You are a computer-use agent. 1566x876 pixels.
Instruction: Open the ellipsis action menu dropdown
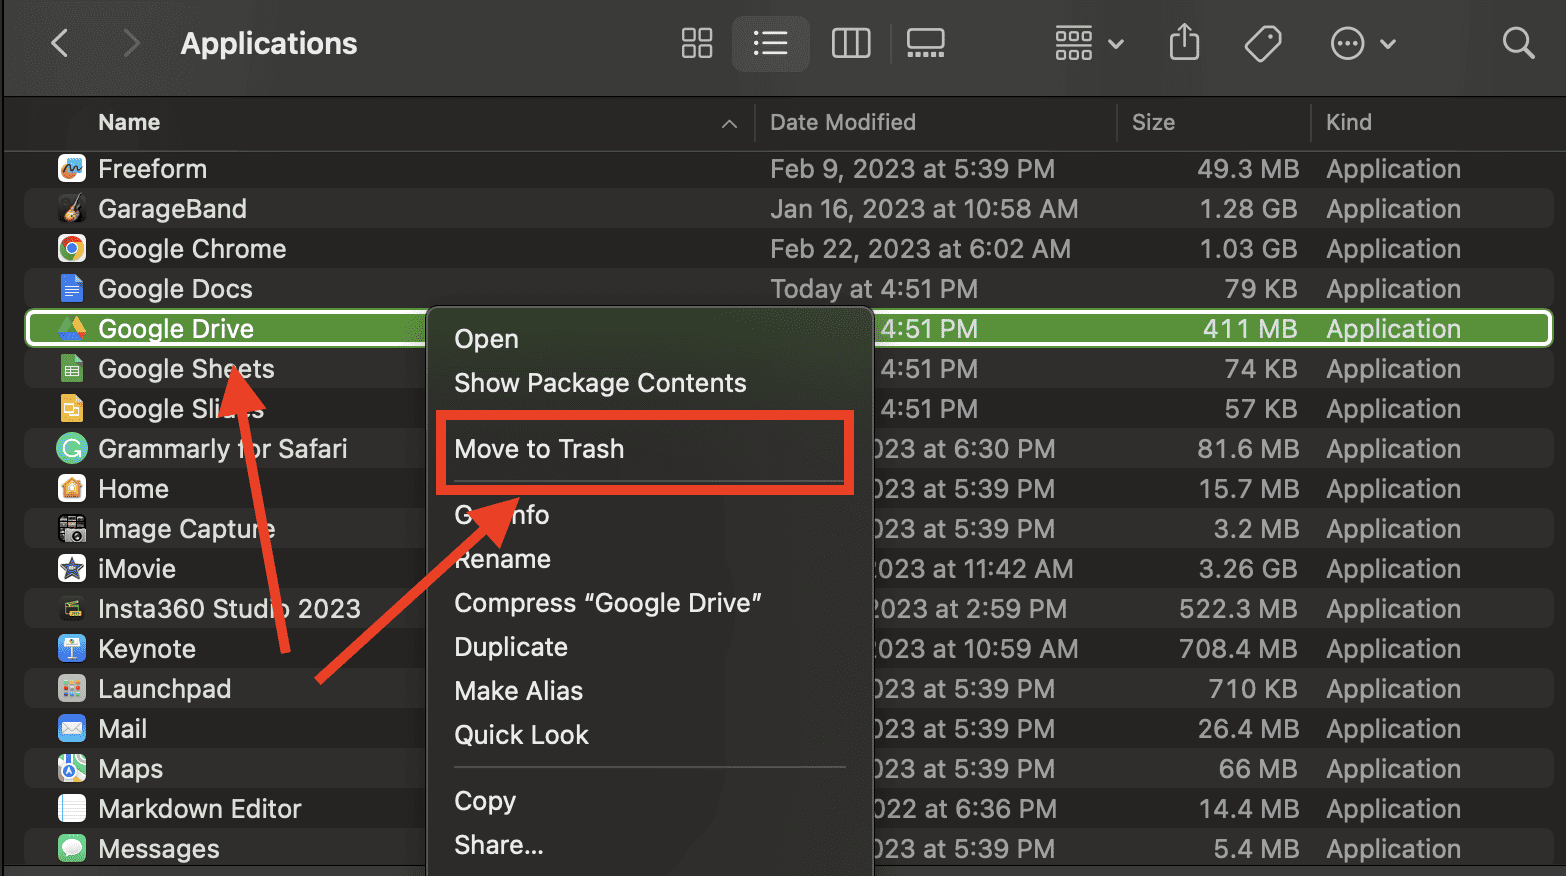[1362, 44]
